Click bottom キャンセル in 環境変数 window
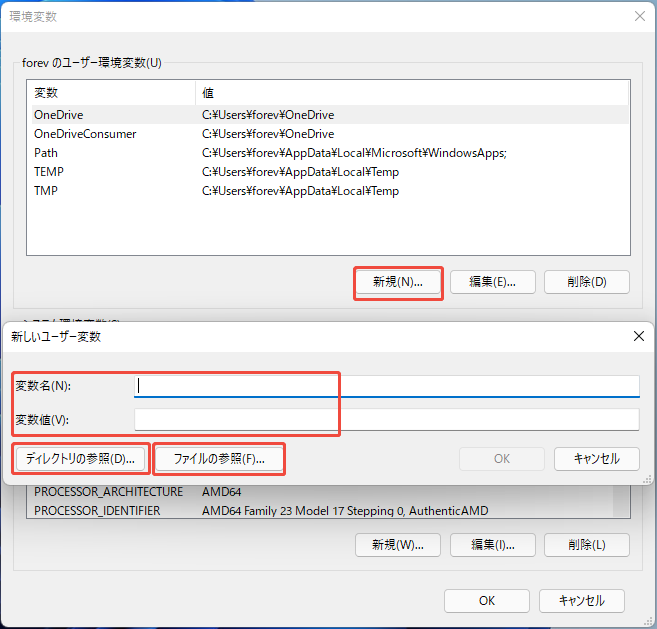The width and height of the screenshot is (657, 629). [582, 601]
